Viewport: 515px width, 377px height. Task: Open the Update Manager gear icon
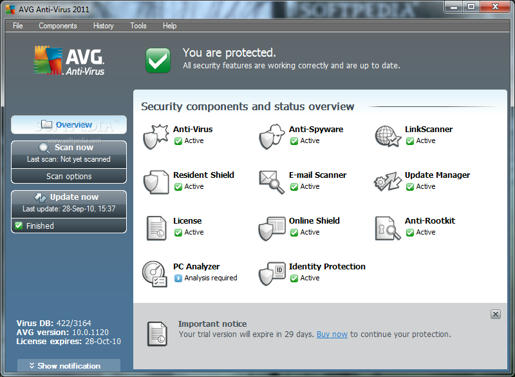click(387, 182)
